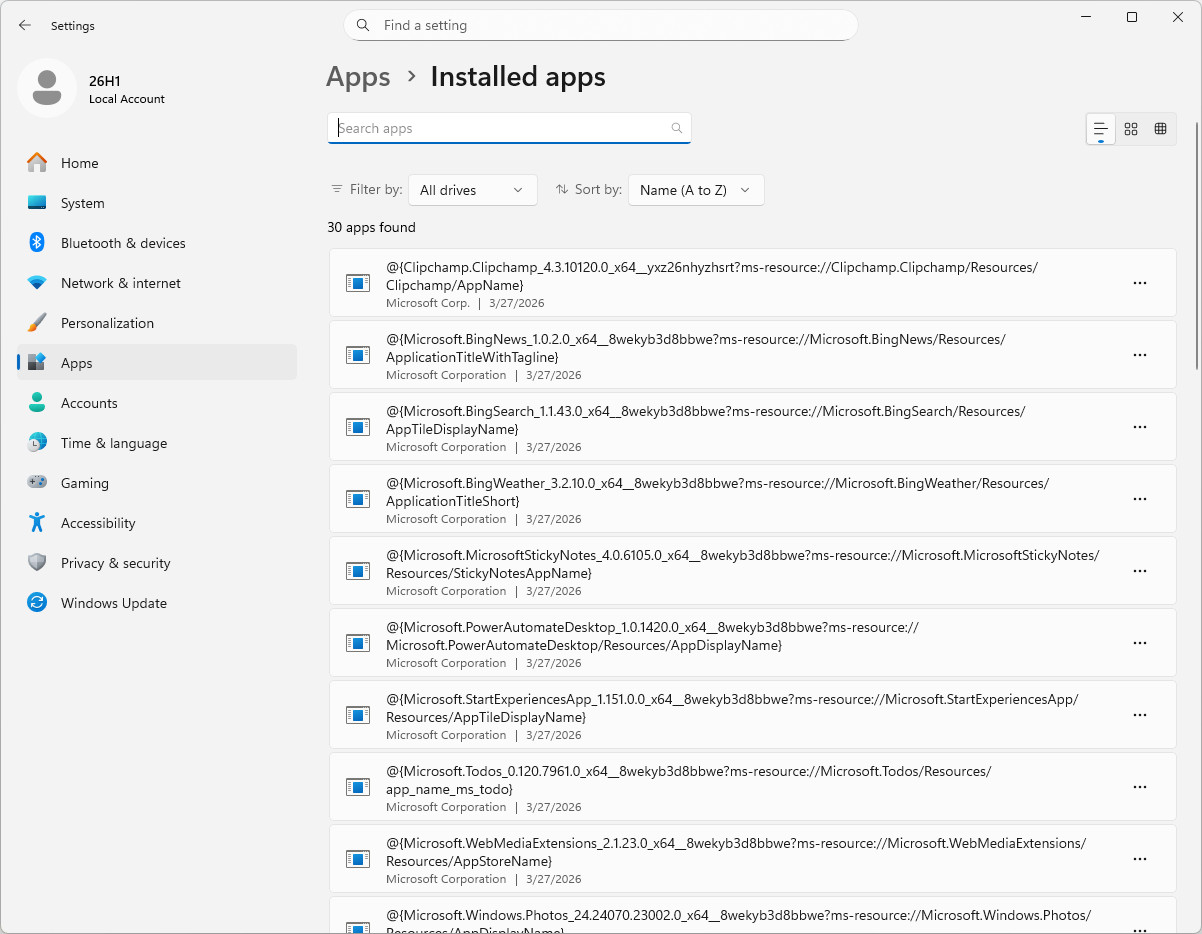The height and width of the screenshot is (934, 1202).
Task: Open Network & internet settings
Action: pyautogui.click(x=157, y=283)
